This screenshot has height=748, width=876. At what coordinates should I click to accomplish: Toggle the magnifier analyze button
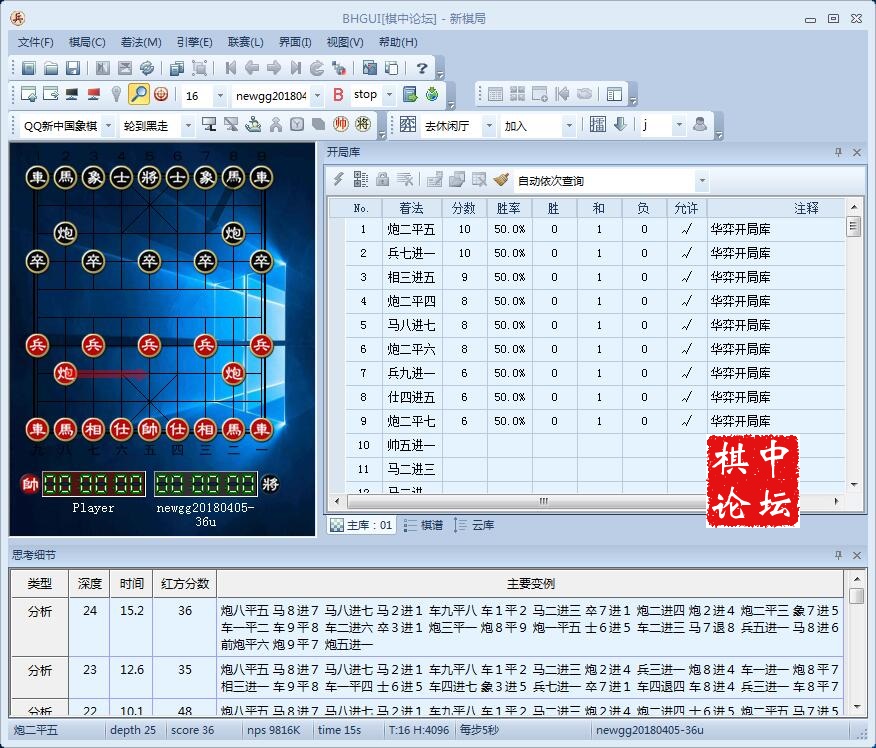coord(139,94)
